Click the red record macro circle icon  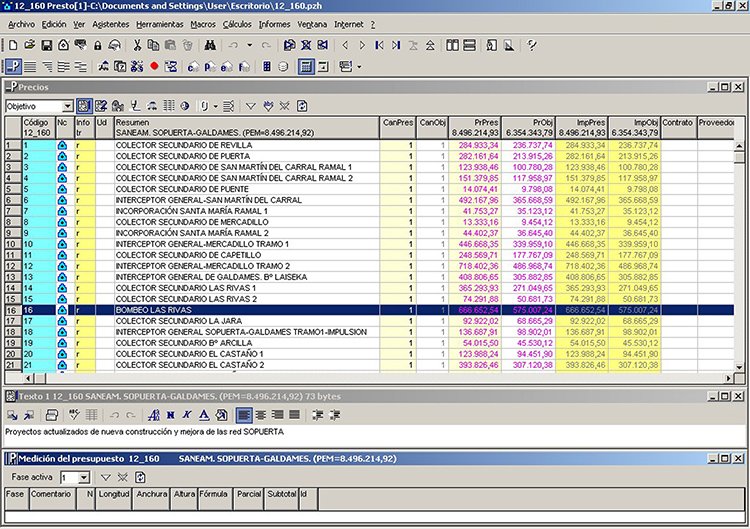(154, 67)
